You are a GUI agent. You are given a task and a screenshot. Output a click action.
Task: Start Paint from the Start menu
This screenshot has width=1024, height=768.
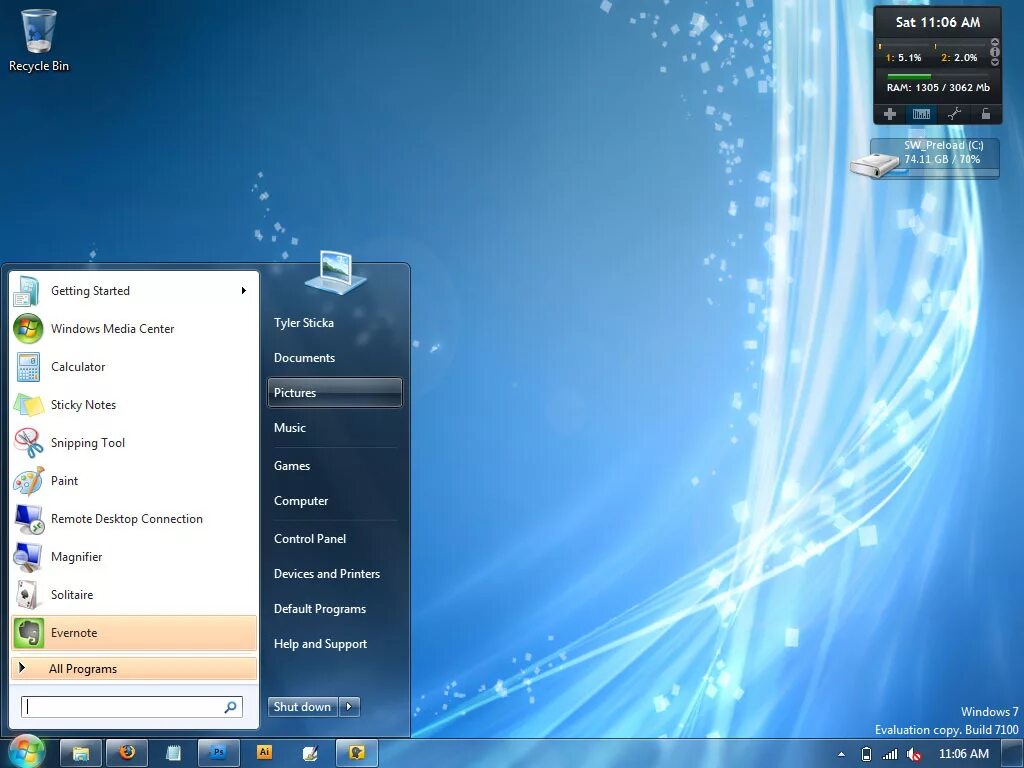(x=134, y=481)
